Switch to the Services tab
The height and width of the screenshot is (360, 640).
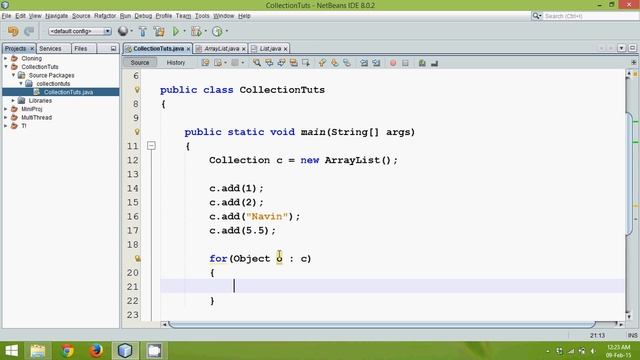pos(50,48)
